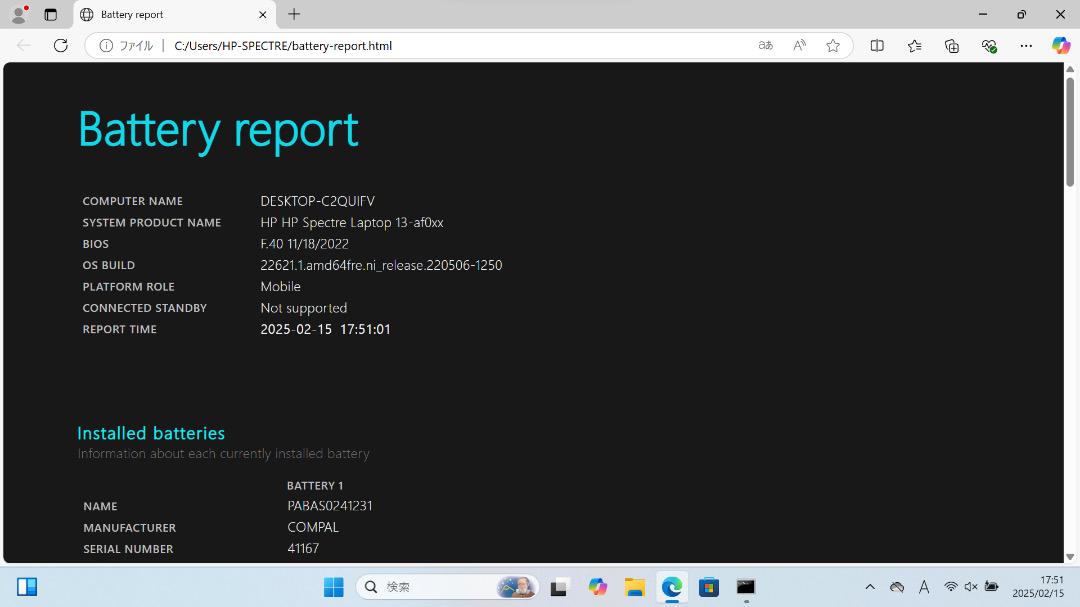Viewport: 1080px width, 607px height.
Task: Show hidden icons tray chevron
Action: point(870,587)
